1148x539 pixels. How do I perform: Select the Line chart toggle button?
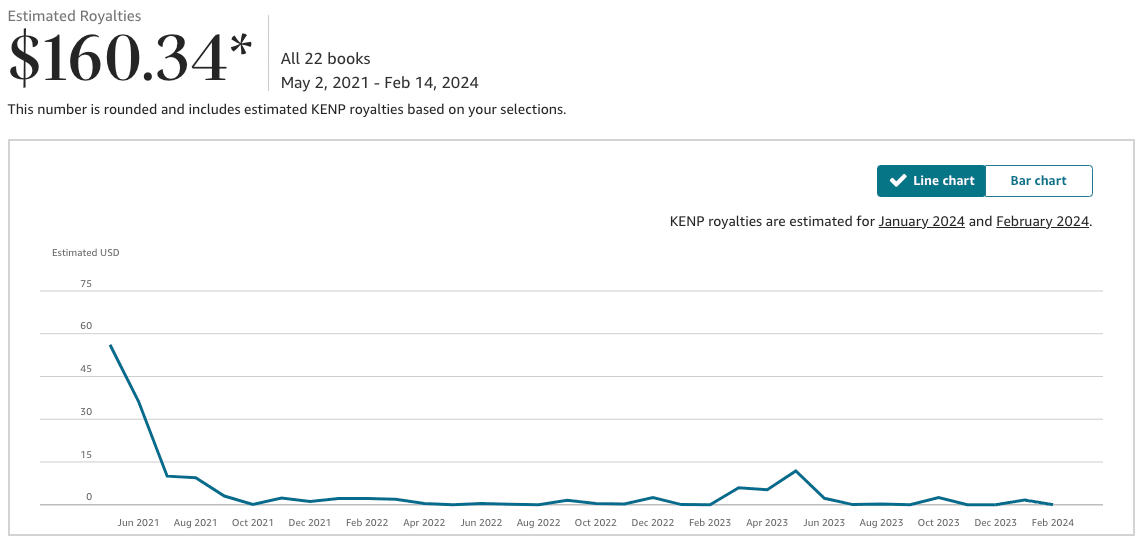point(931,181)
